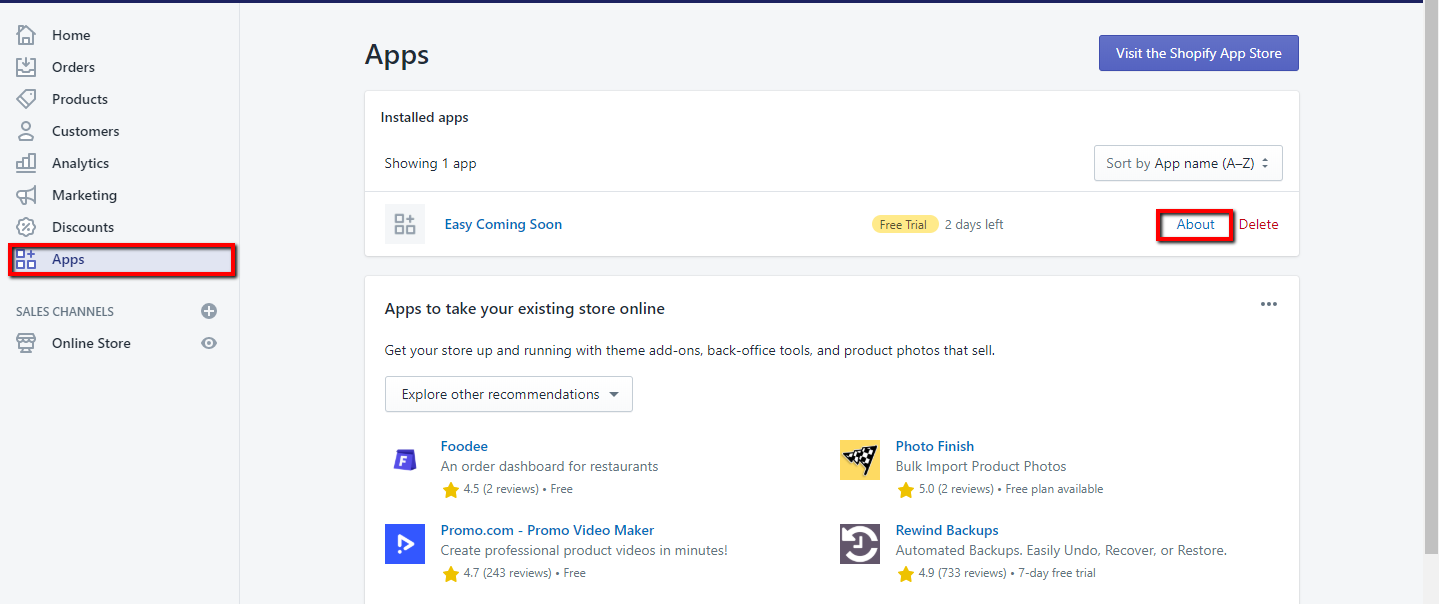Viewport: 1439px width, 604px height.
Task: Click the Customers person icon
Action: pyautogui.click(x=26, y=131)
